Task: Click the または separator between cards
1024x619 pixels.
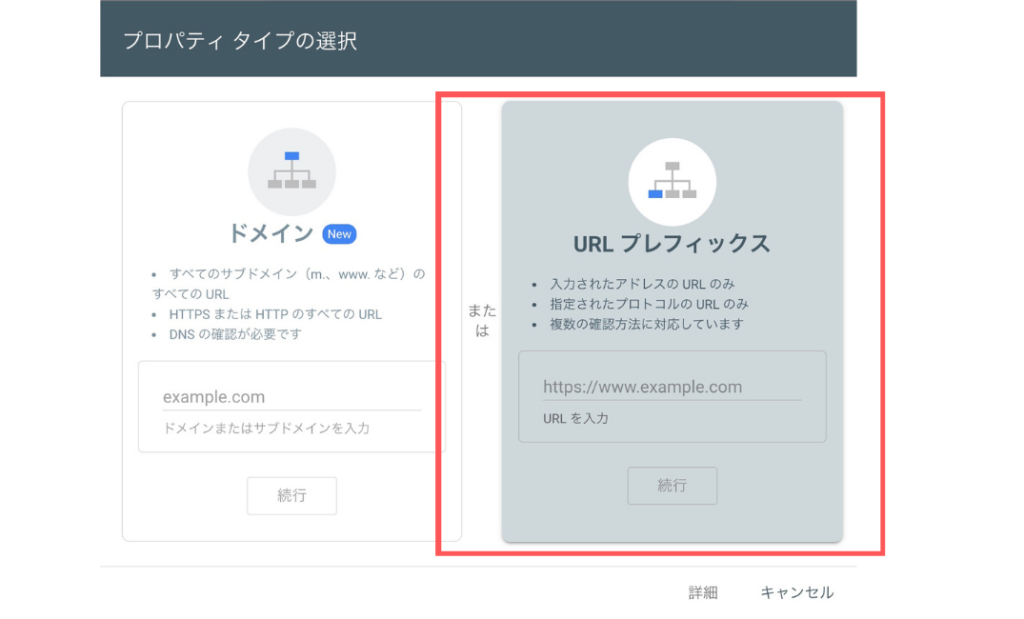Action: (x=481, y=321)
